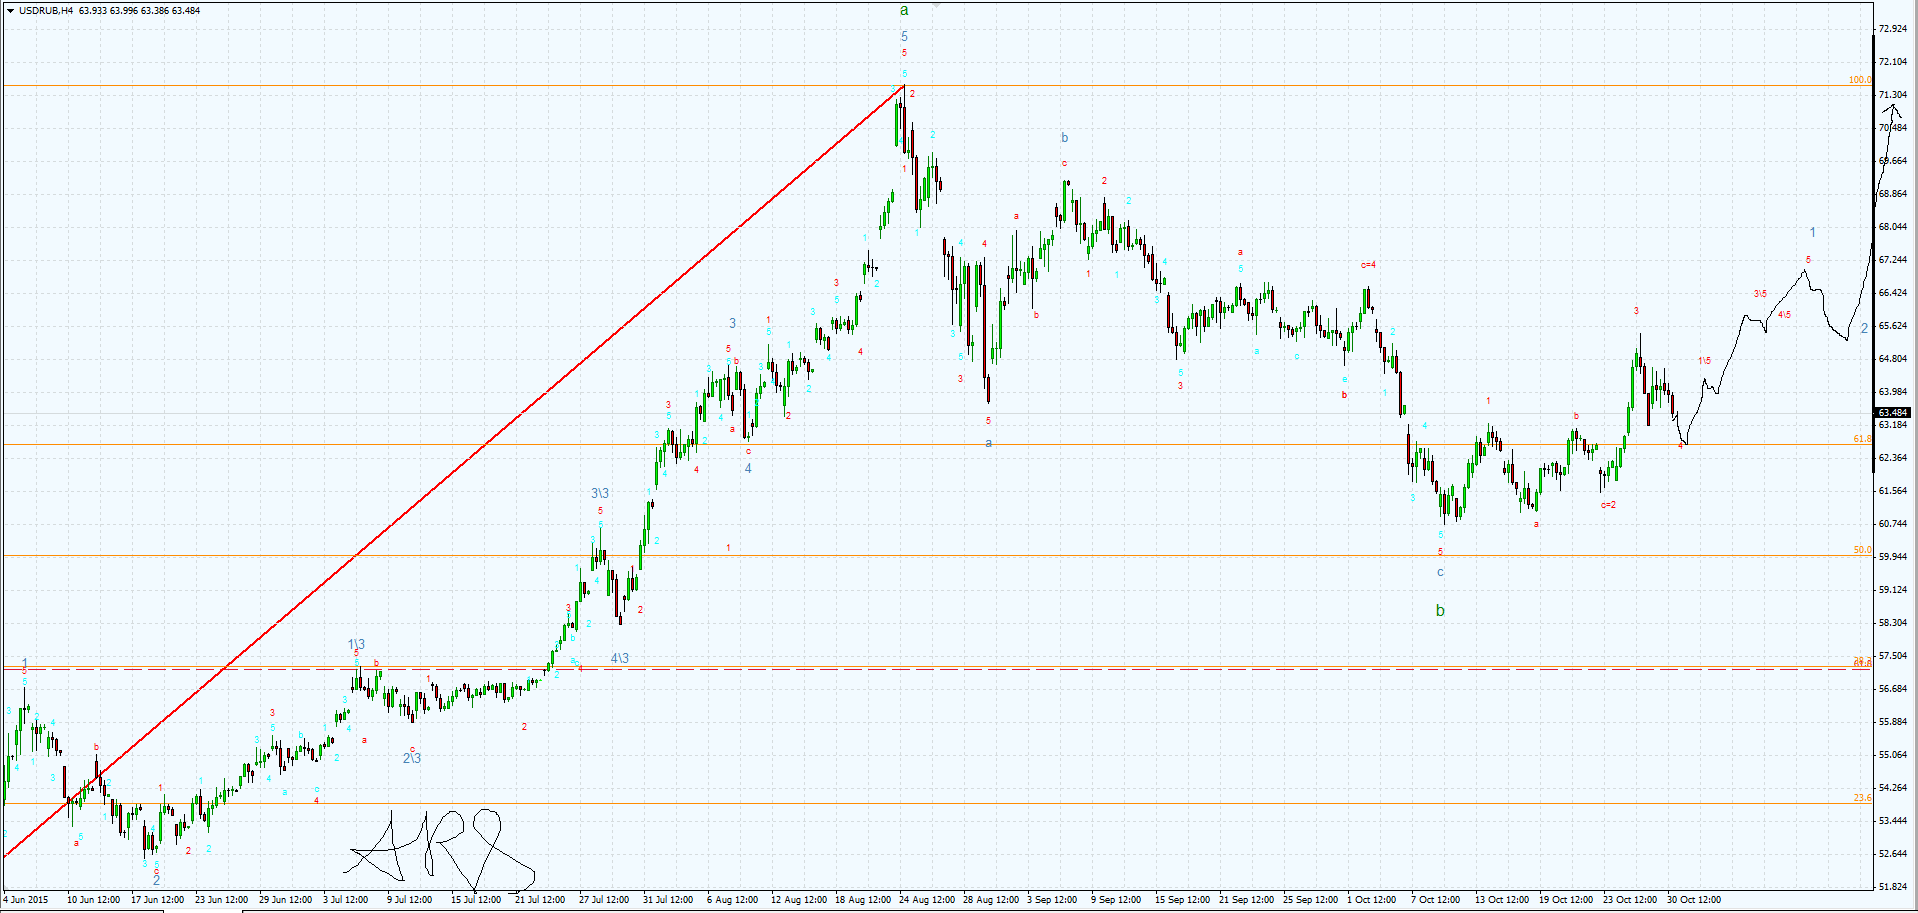The height and width of the screenshot is (913, 1918).
Task: Click the 60.744 price scale value
Action: 1892,524
